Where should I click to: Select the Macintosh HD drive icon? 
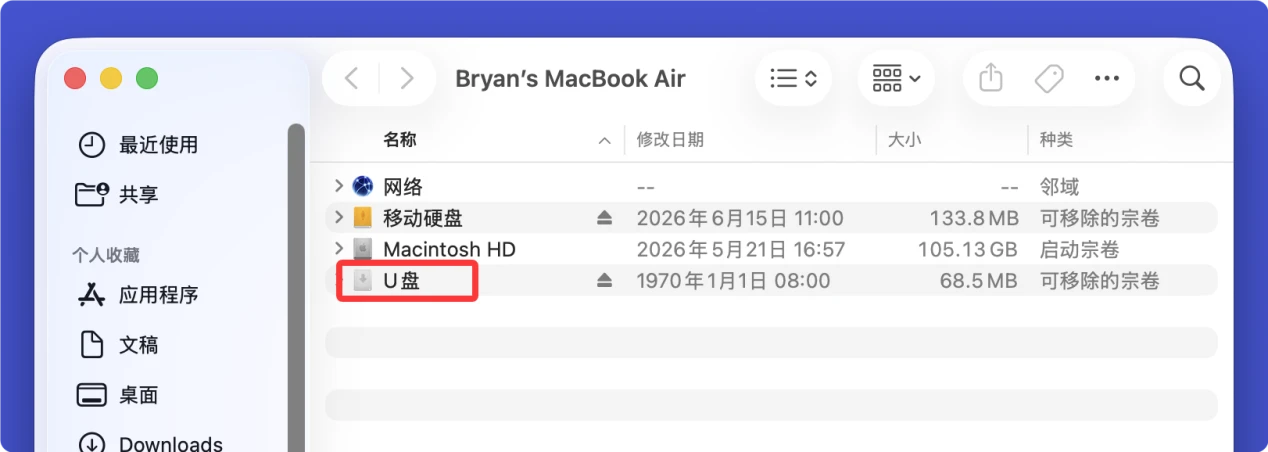click(x=362, y=248)
